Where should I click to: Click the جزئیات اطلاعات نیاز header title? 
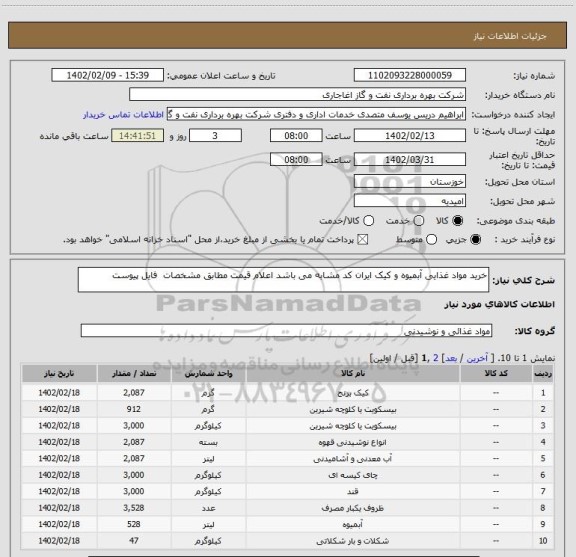tap(510, 36)
